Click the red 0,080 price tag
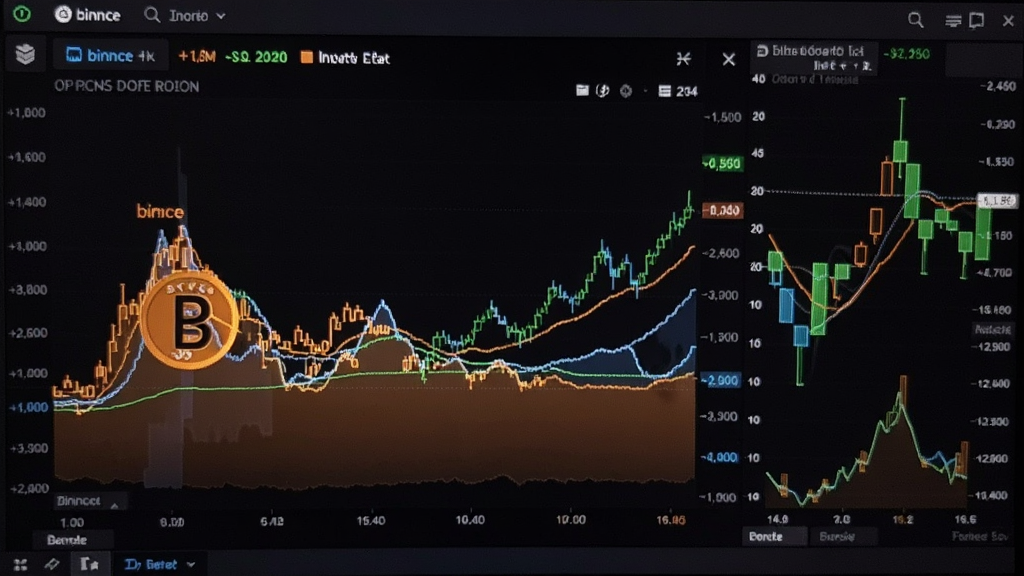This screenshot has height=576, width=1024. [722, 210]
